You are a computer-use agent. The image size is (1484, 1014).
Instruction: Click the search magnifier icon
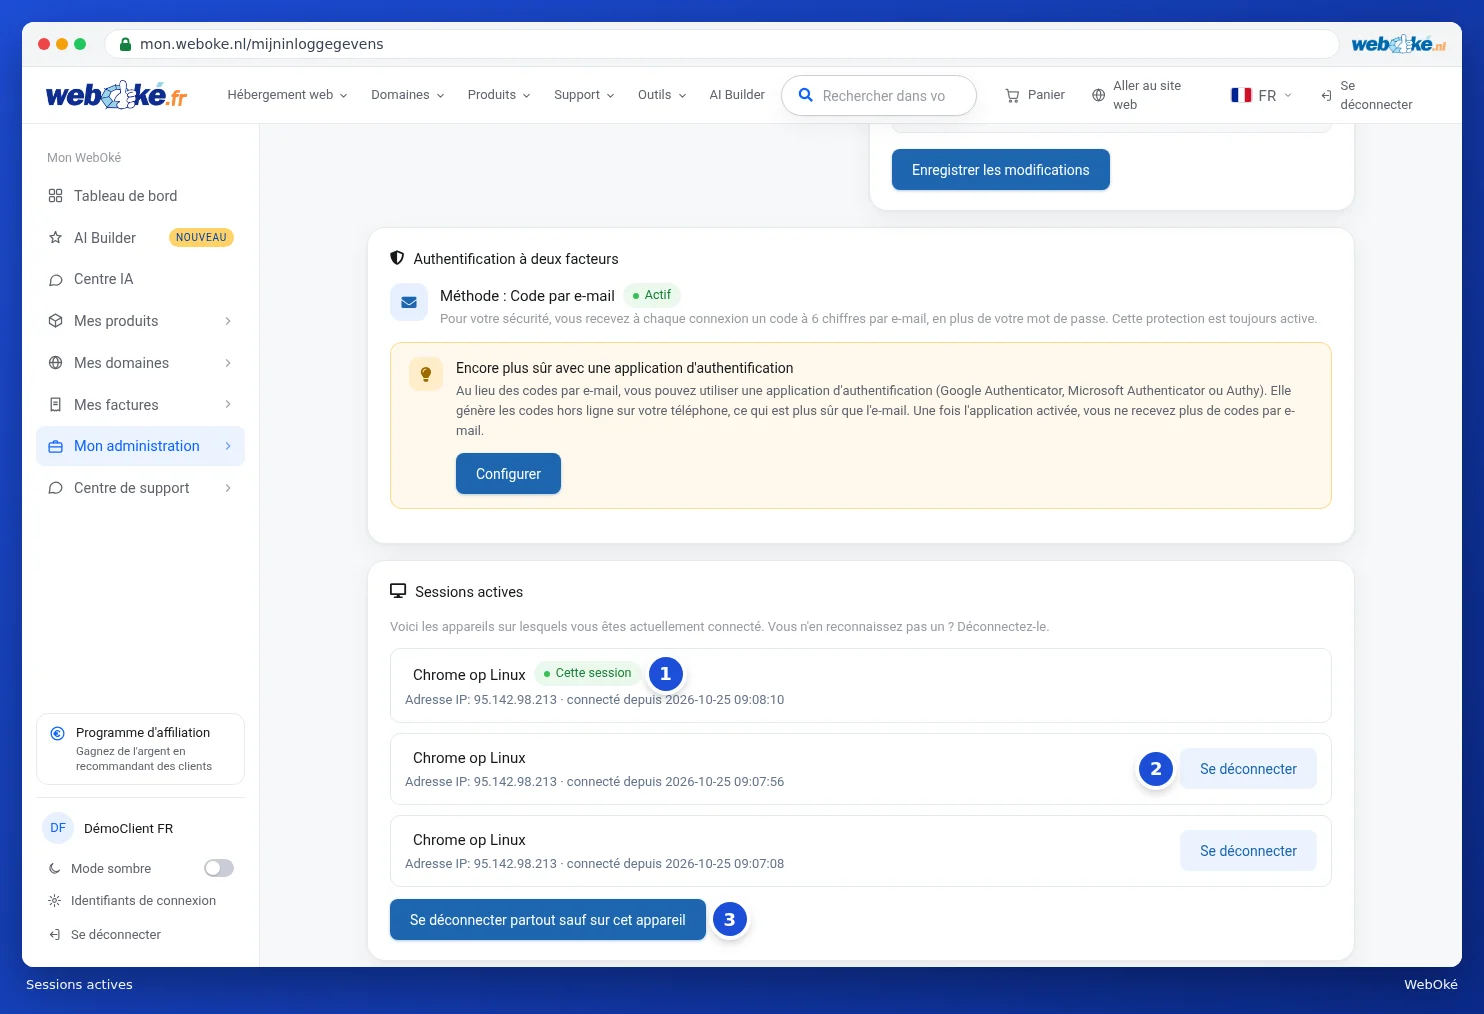(x=805, y=95)
